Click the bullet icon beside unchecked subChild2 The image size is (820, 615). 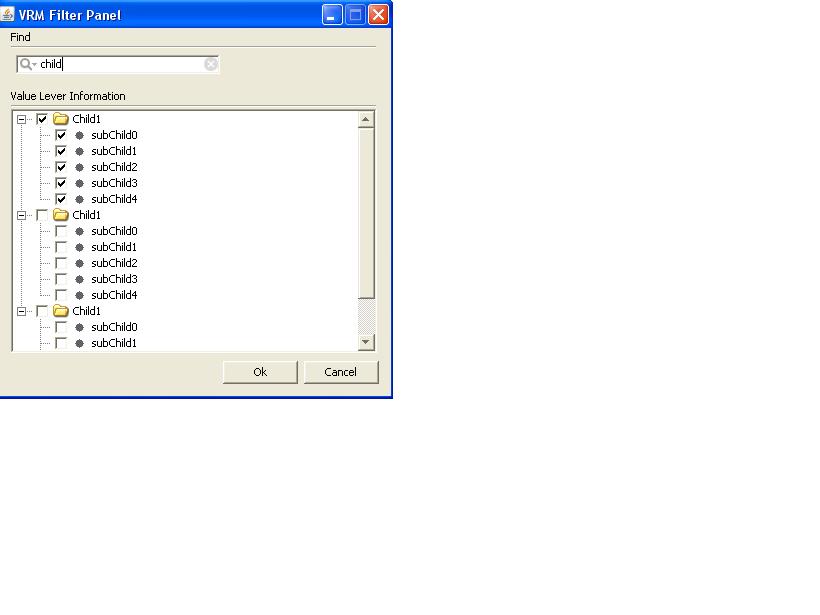pos(79,263)
